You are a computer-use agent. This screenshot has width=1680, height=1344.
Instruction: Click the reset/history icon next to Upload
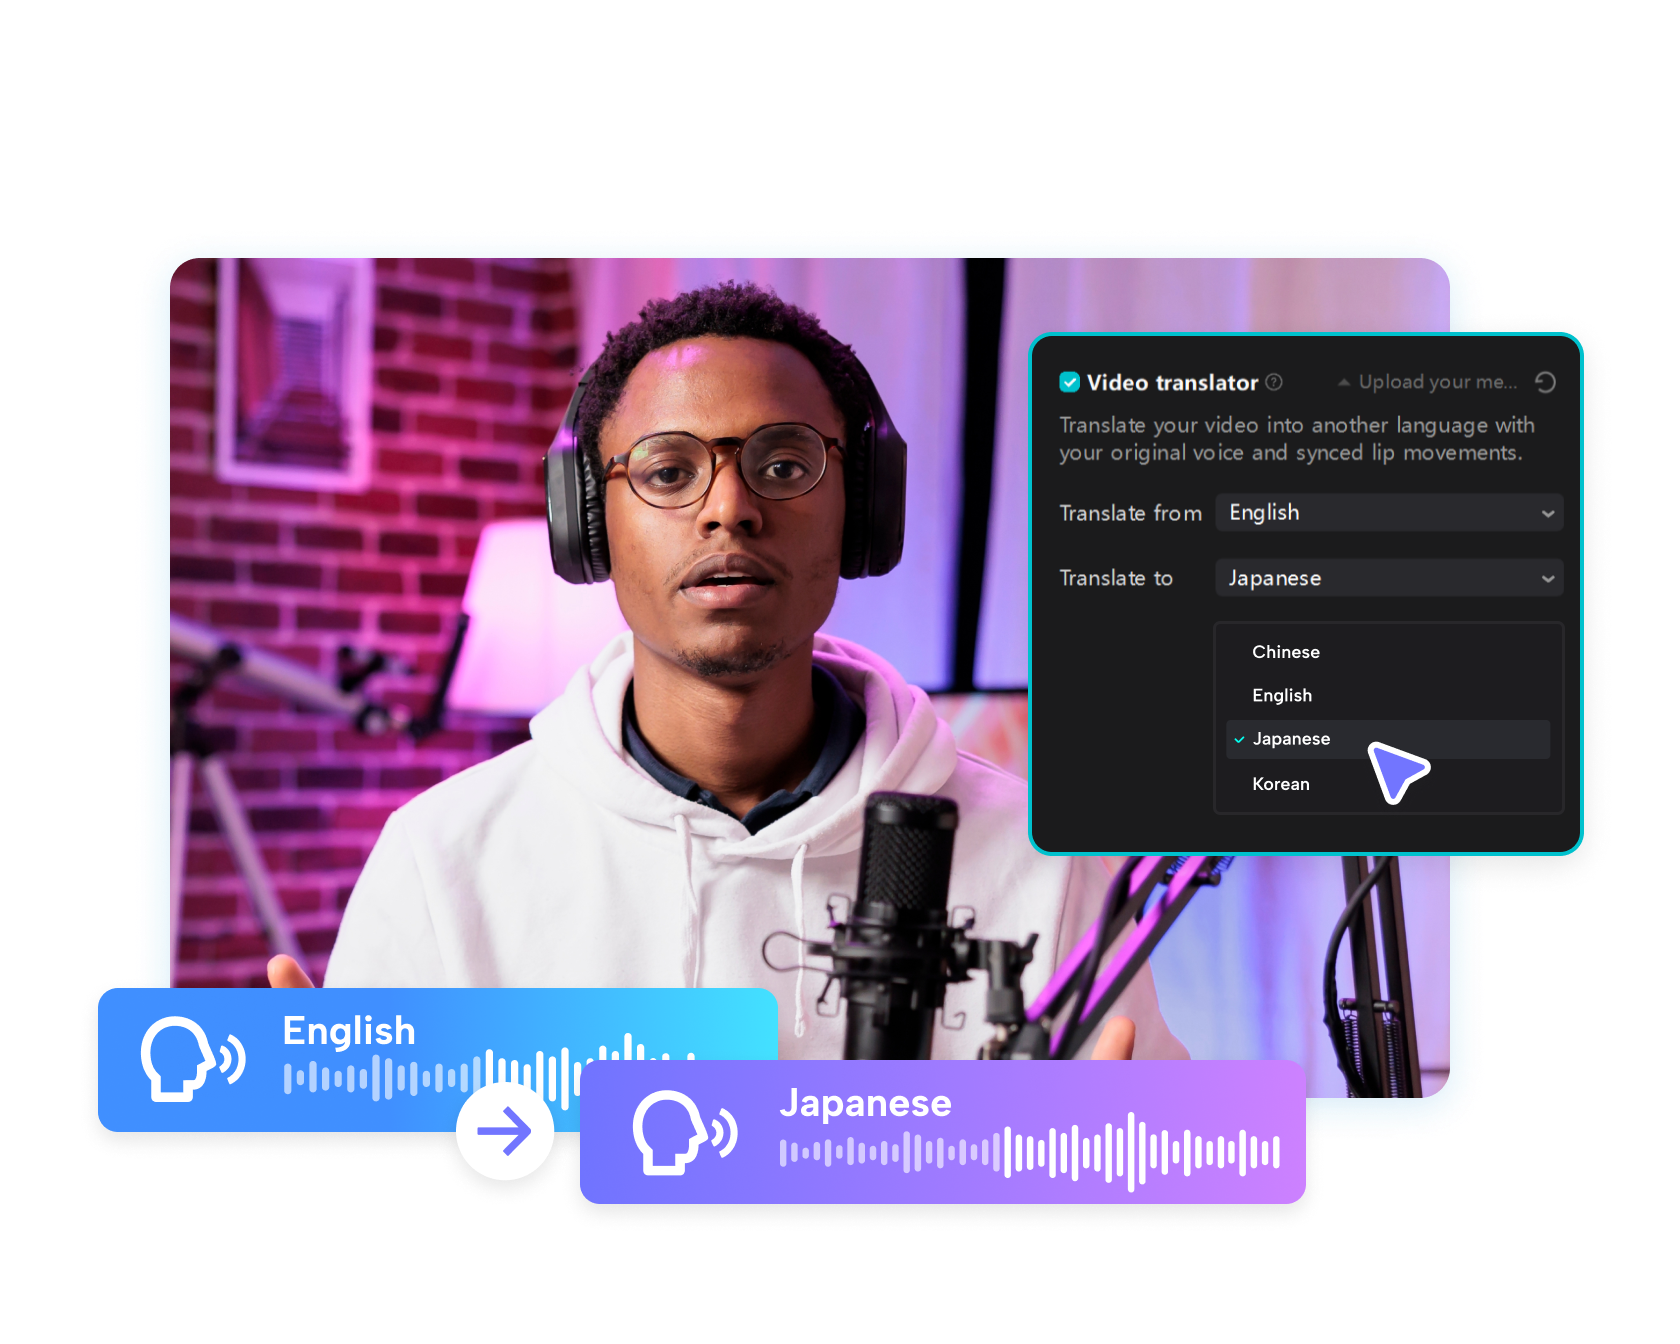(x=1546, y=383)
